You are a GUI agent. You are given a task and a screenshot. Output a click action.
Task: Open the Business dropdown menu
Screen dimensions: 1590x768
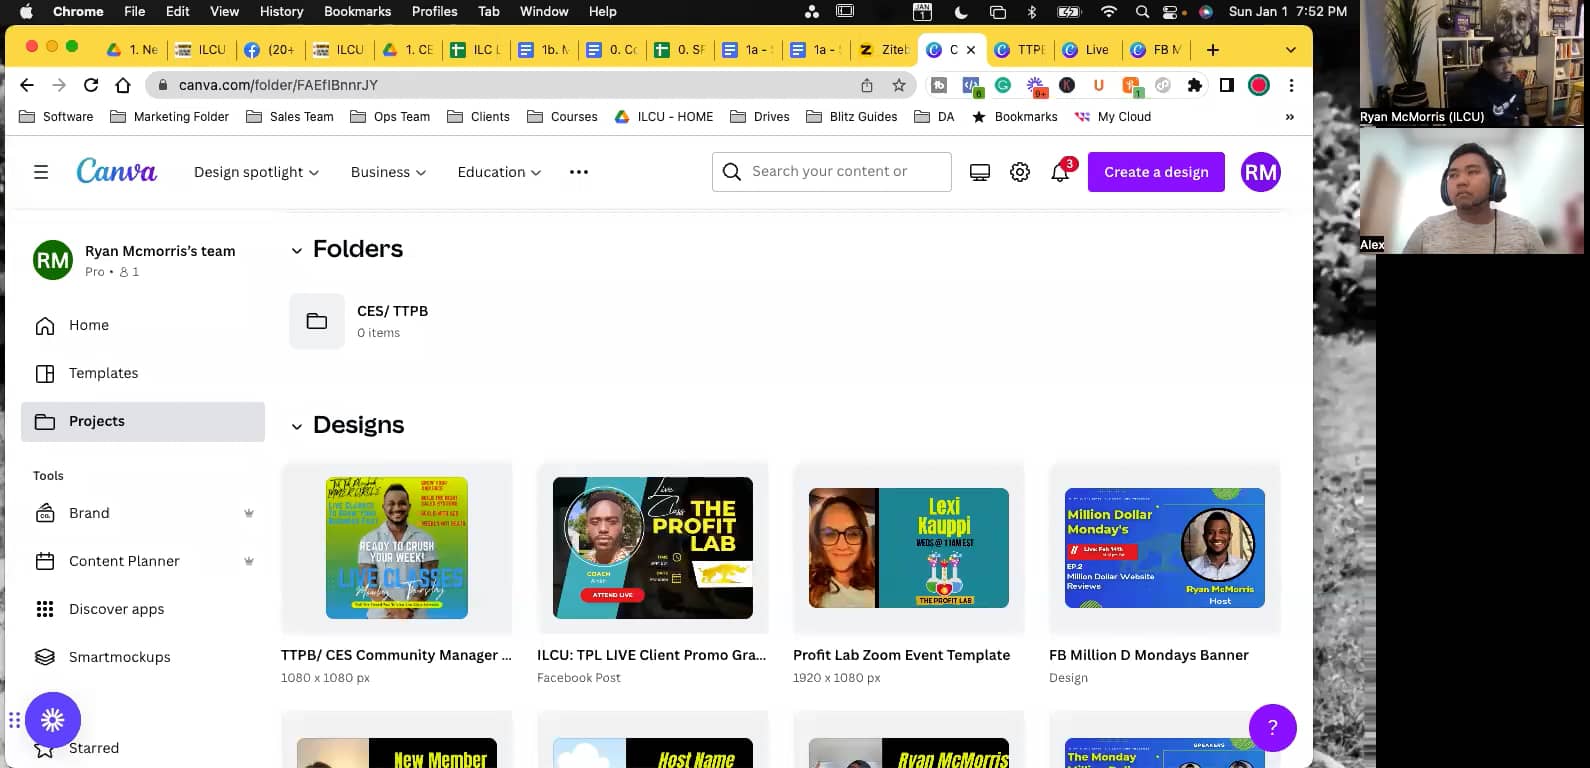click(388, 172)
